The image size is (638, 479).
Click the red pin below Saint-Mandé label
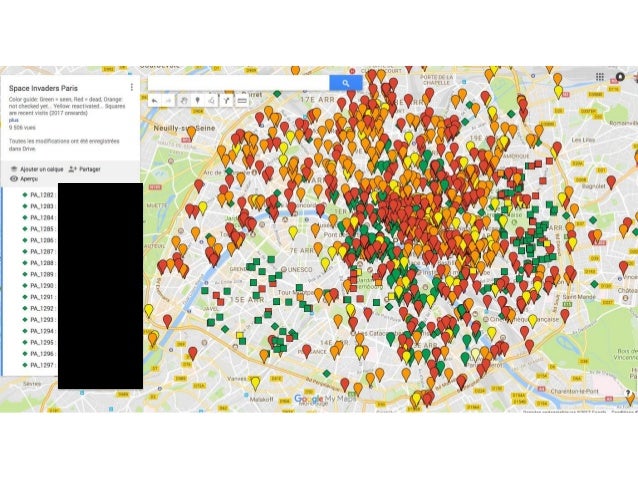coord(565,315)
